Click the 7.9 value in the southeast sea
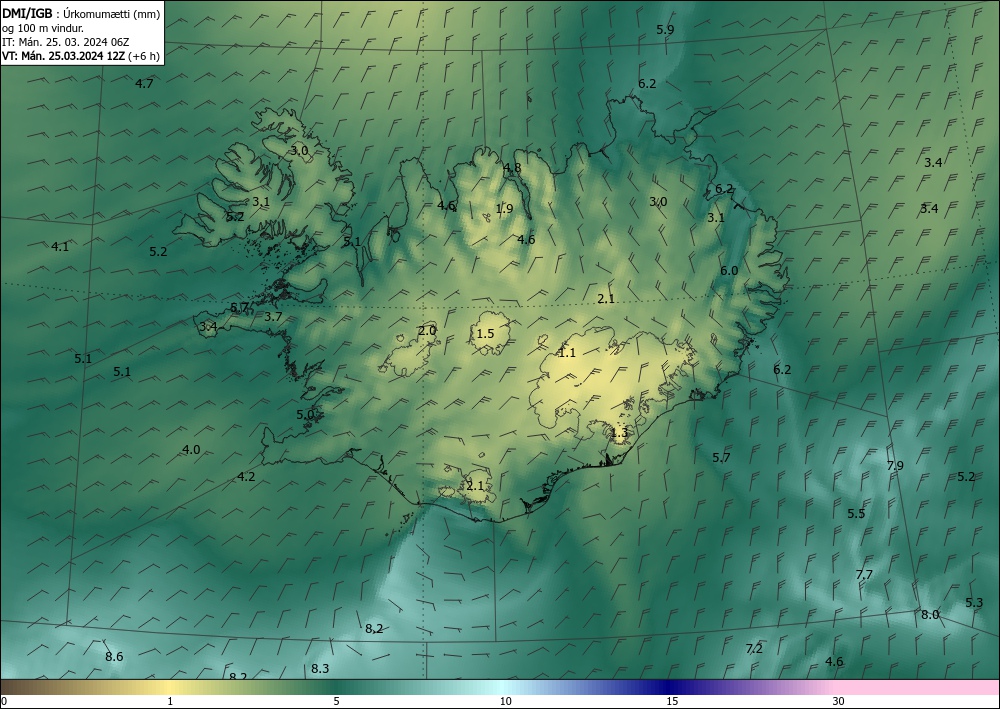1000x709 pixels. [895, 466]
